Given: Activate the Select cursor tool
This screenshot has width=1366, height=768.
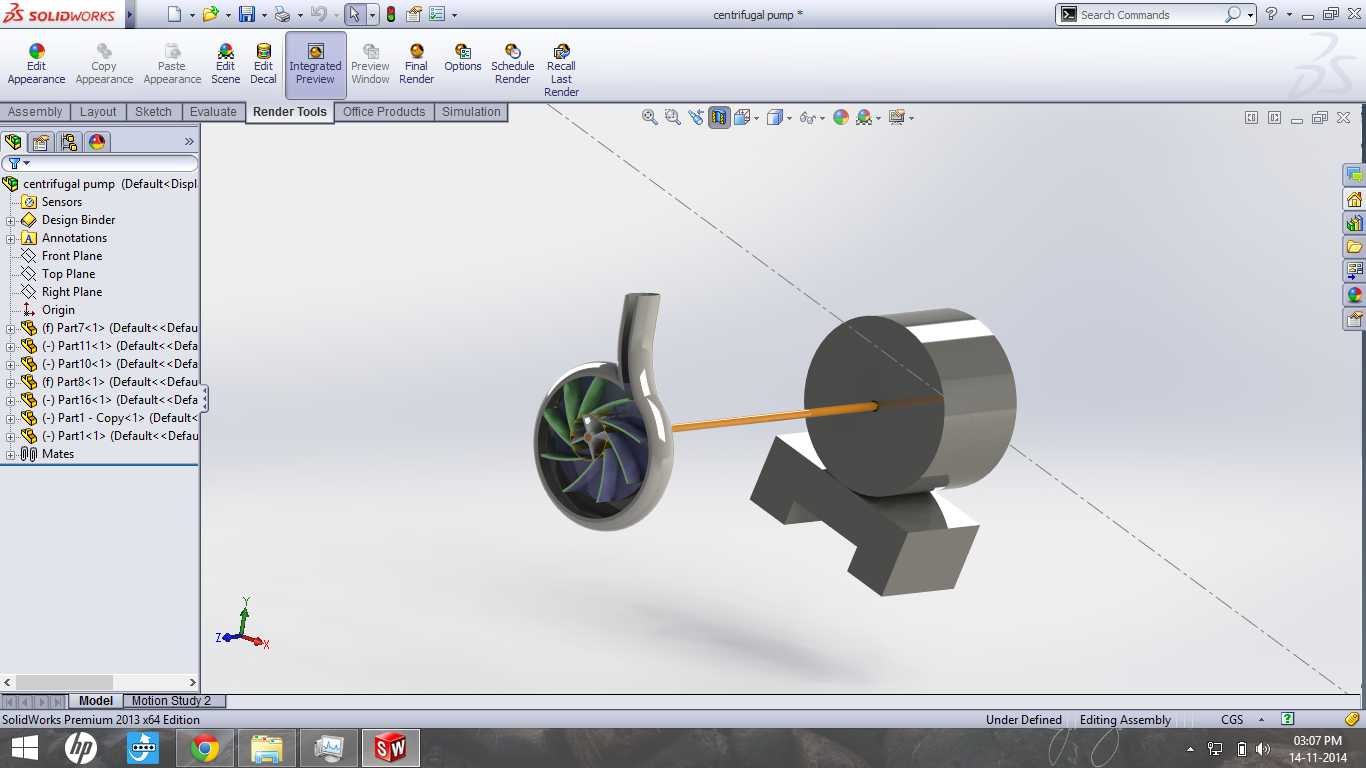Looking at the screenshot, I should pyautogui.click(x=354, y=14).
